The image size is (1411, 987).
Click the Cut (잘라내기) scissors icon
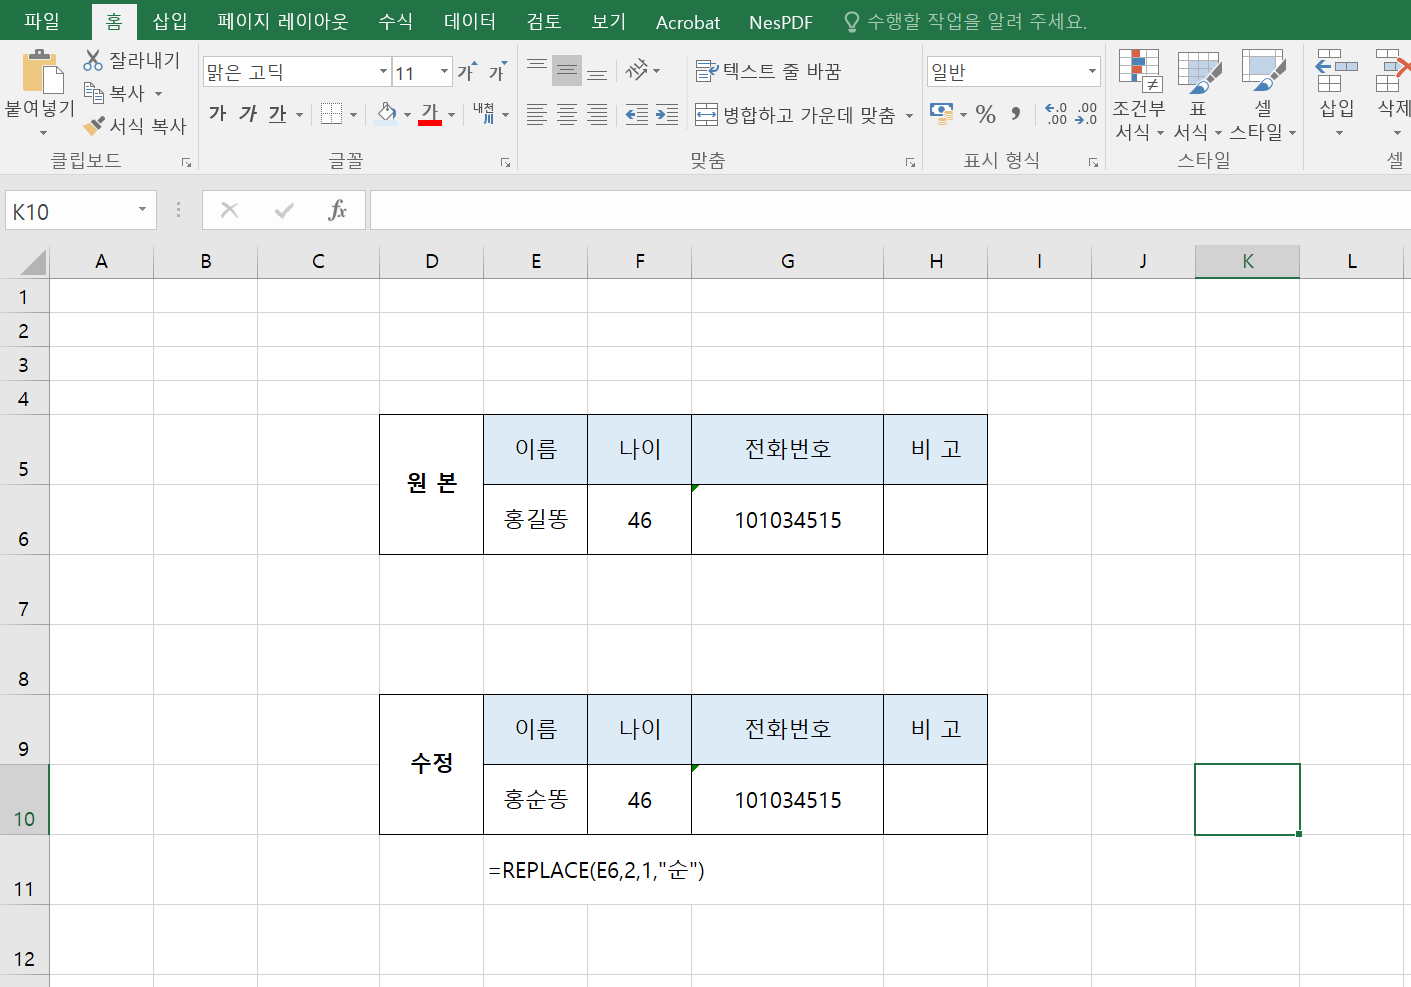click(93, 60)
